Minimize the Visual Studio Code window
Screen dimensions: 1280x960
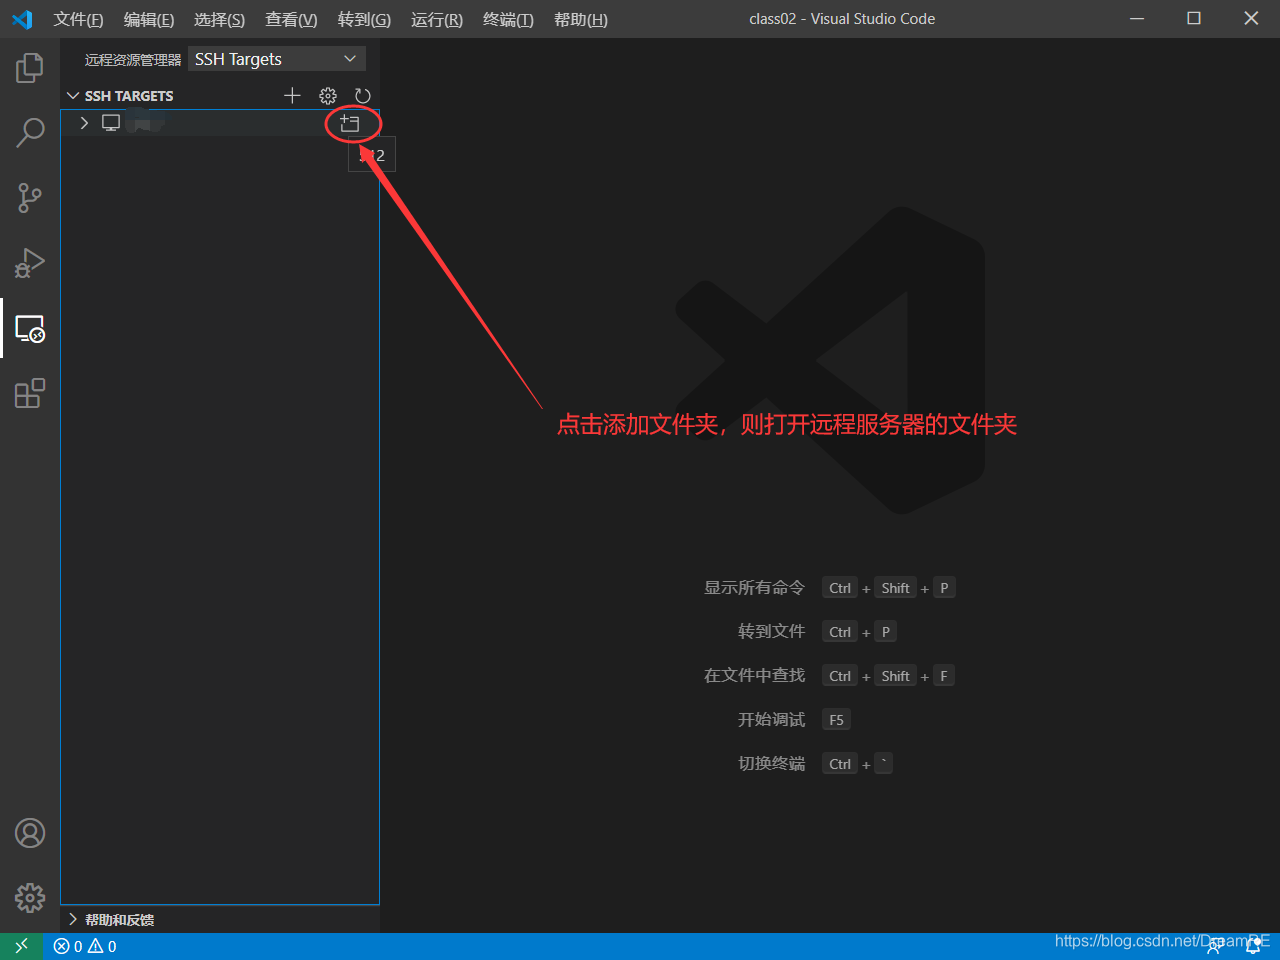(1137, 19)
